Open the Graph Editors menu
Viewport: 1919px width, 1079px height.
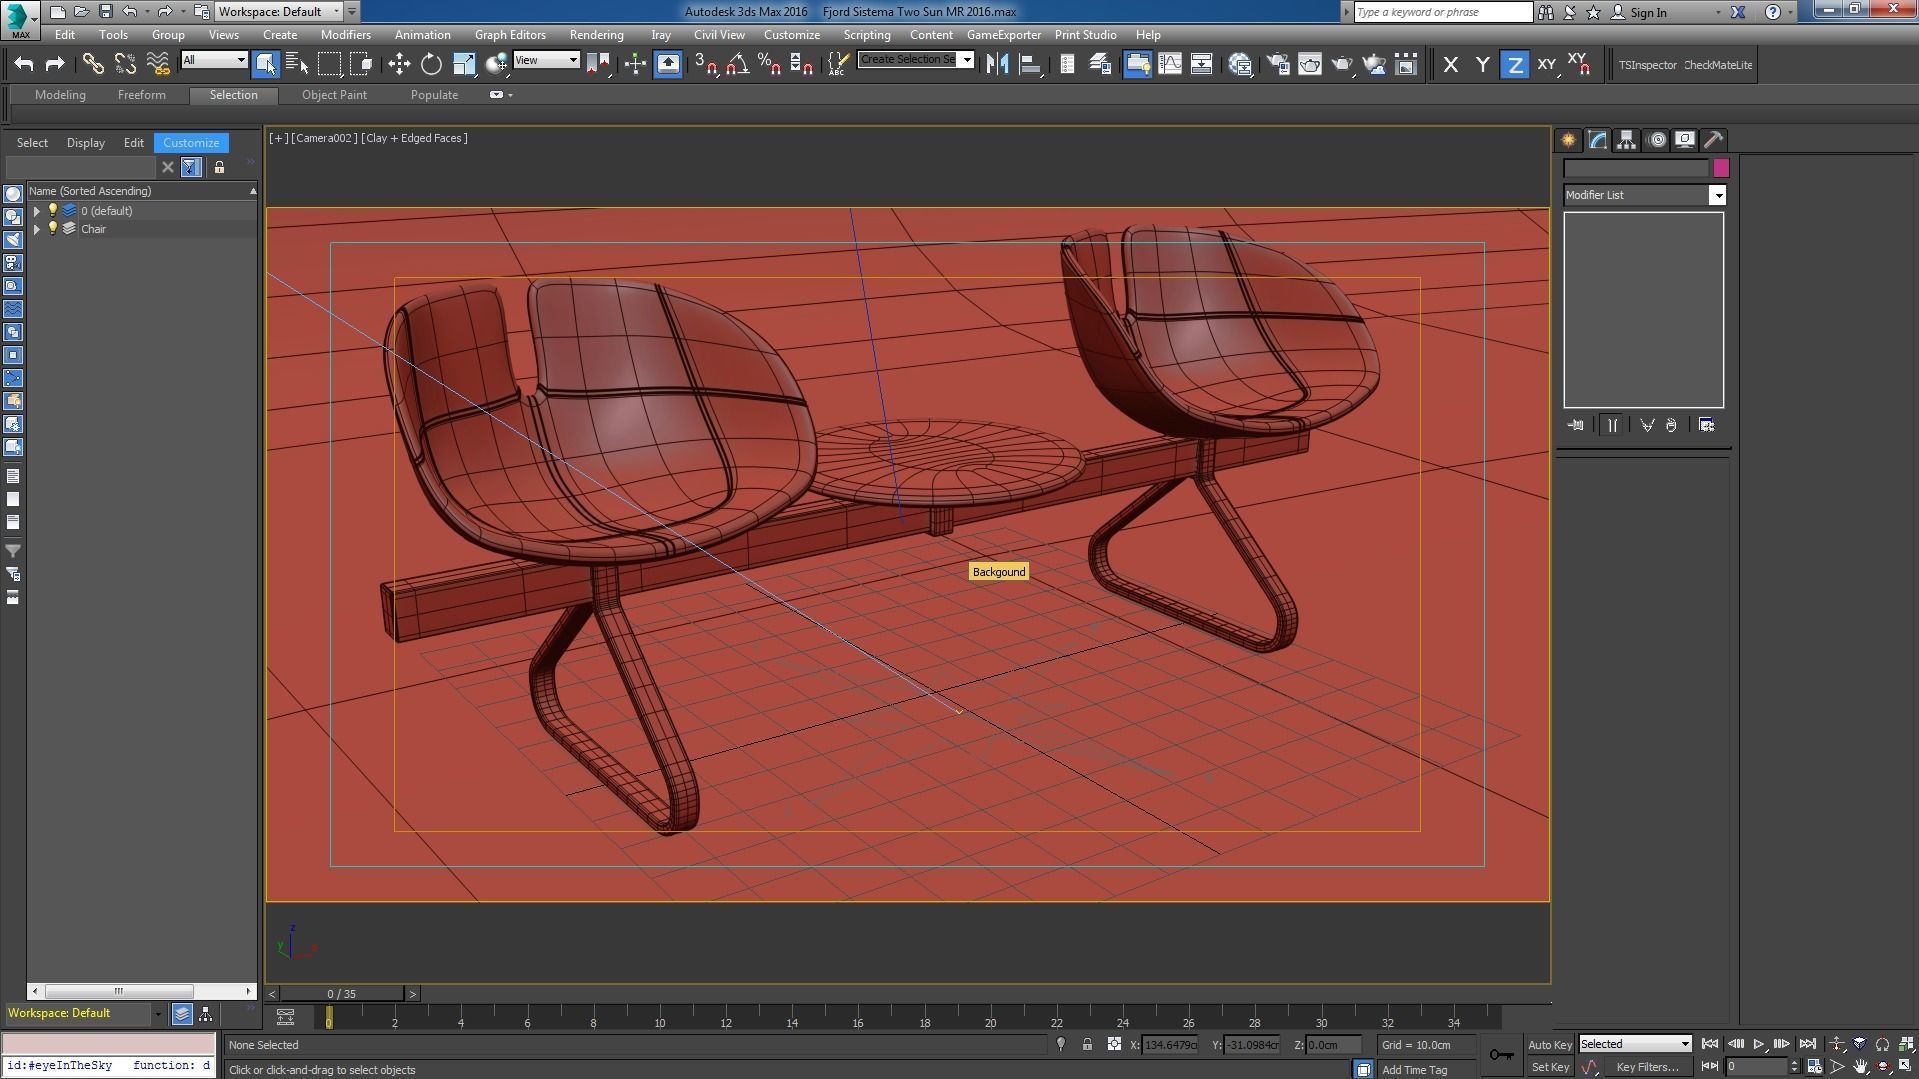510,35
